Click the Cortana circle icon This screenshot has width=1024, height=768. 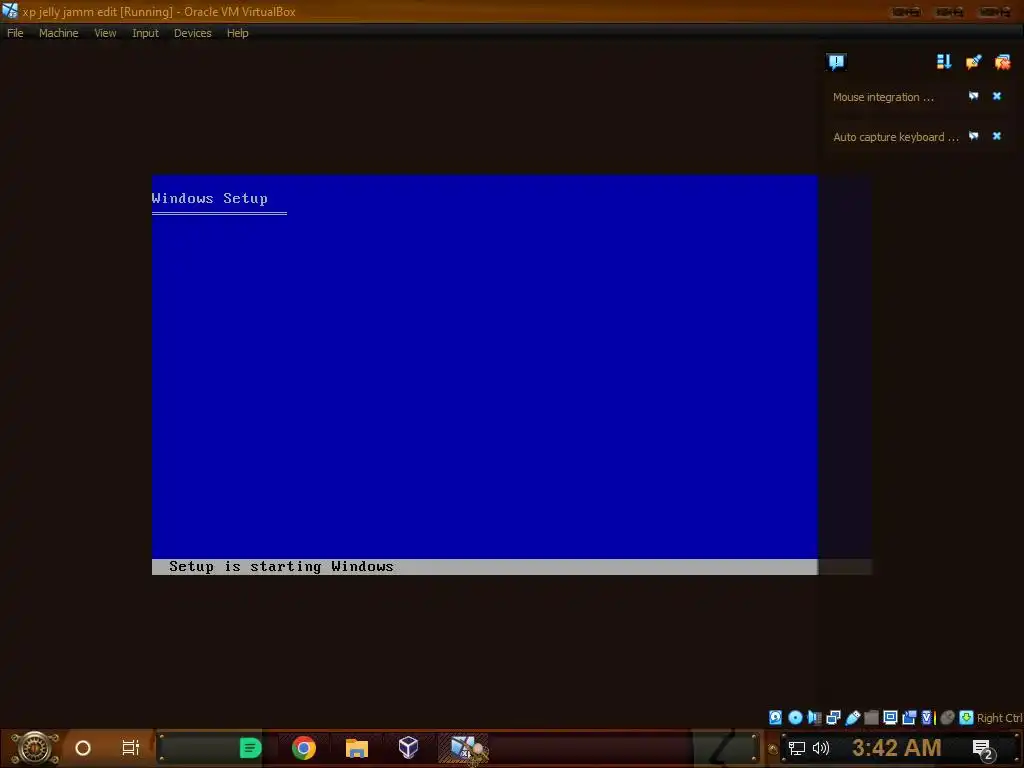pyautogui.click(x=83, y=748)
